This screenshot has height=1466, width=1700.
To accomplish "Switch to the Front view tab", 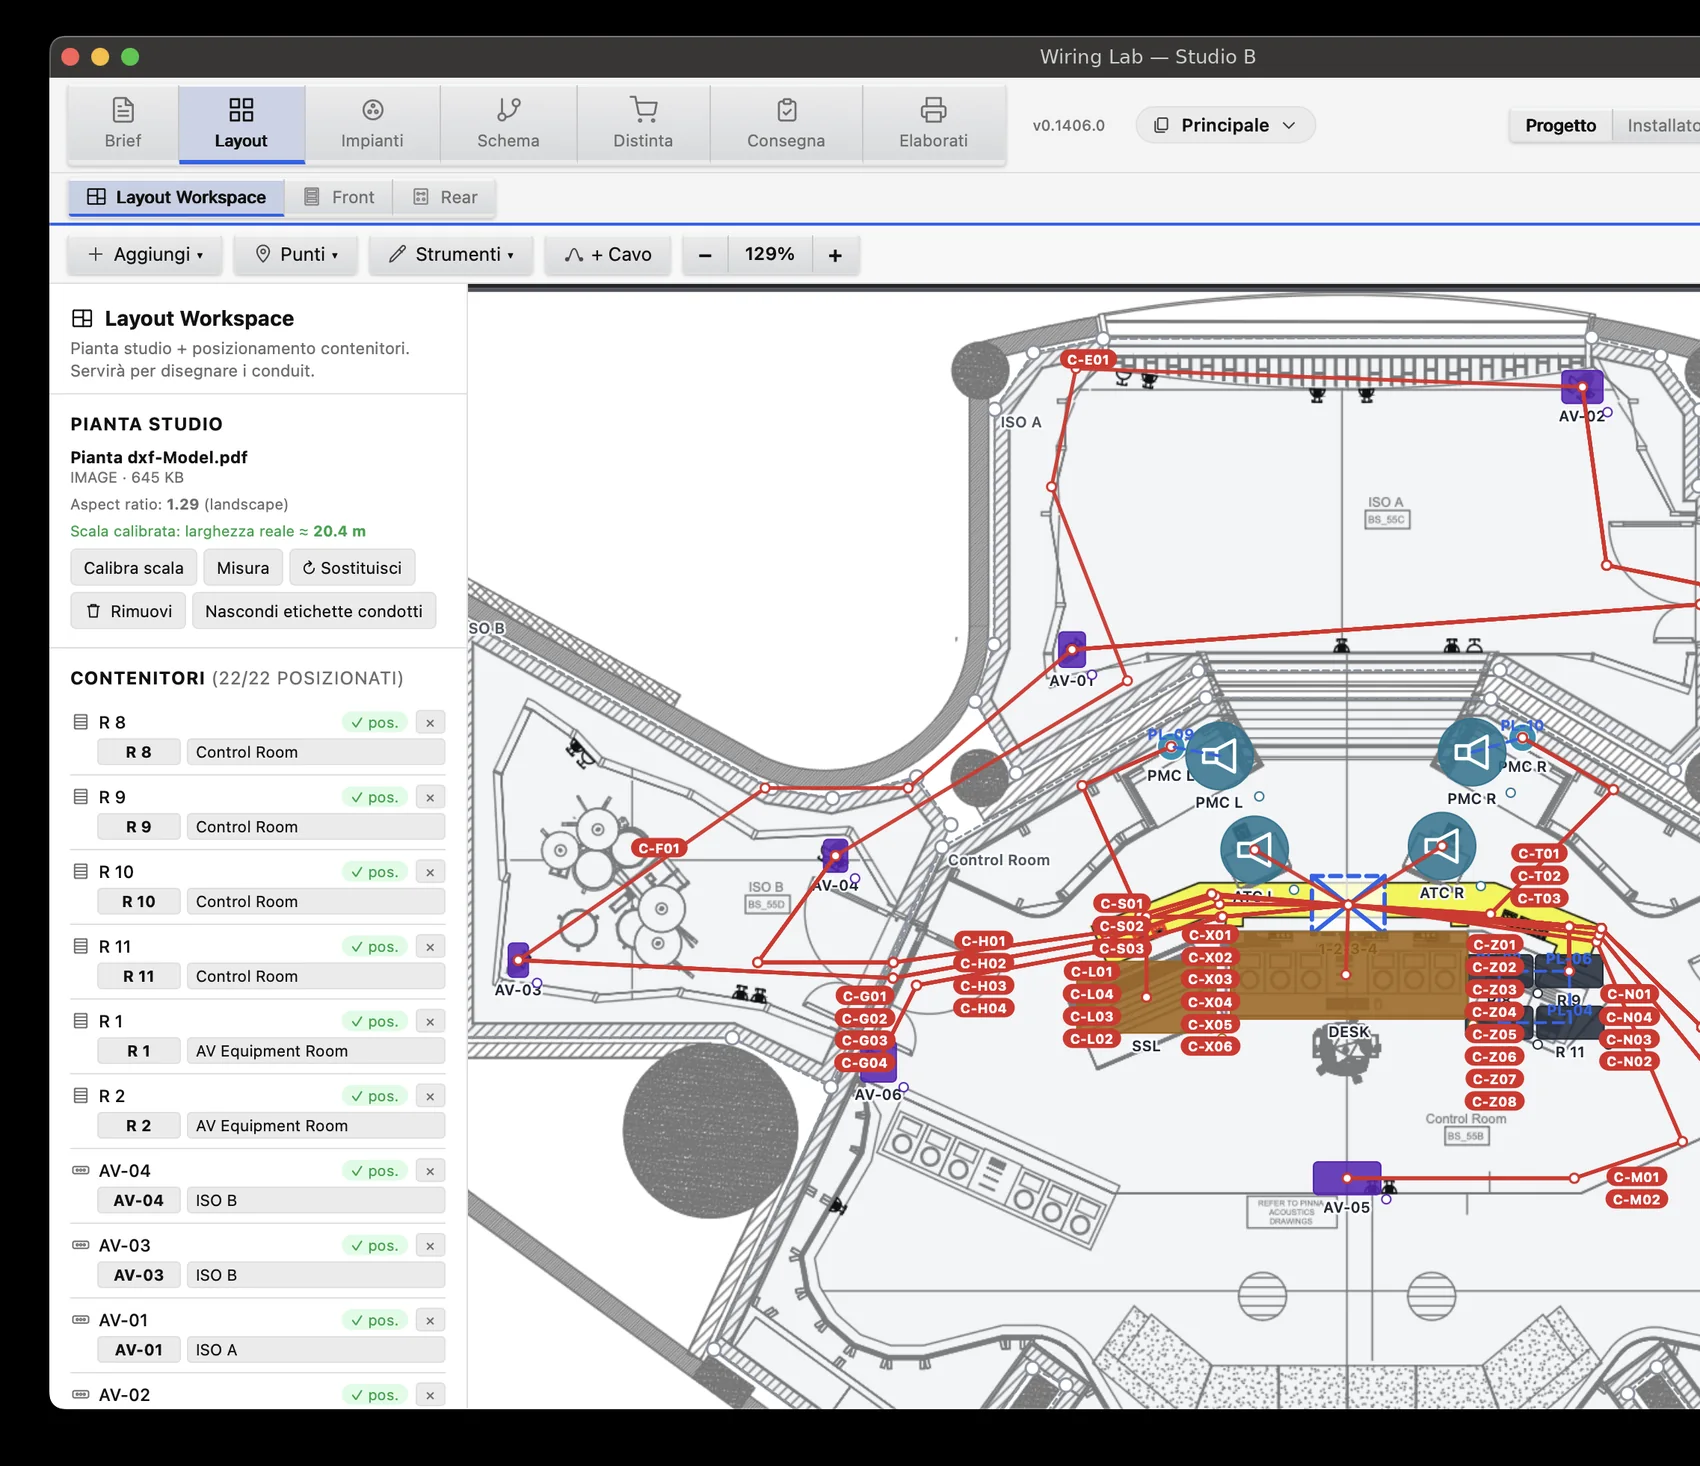I will tap(339, 197).
